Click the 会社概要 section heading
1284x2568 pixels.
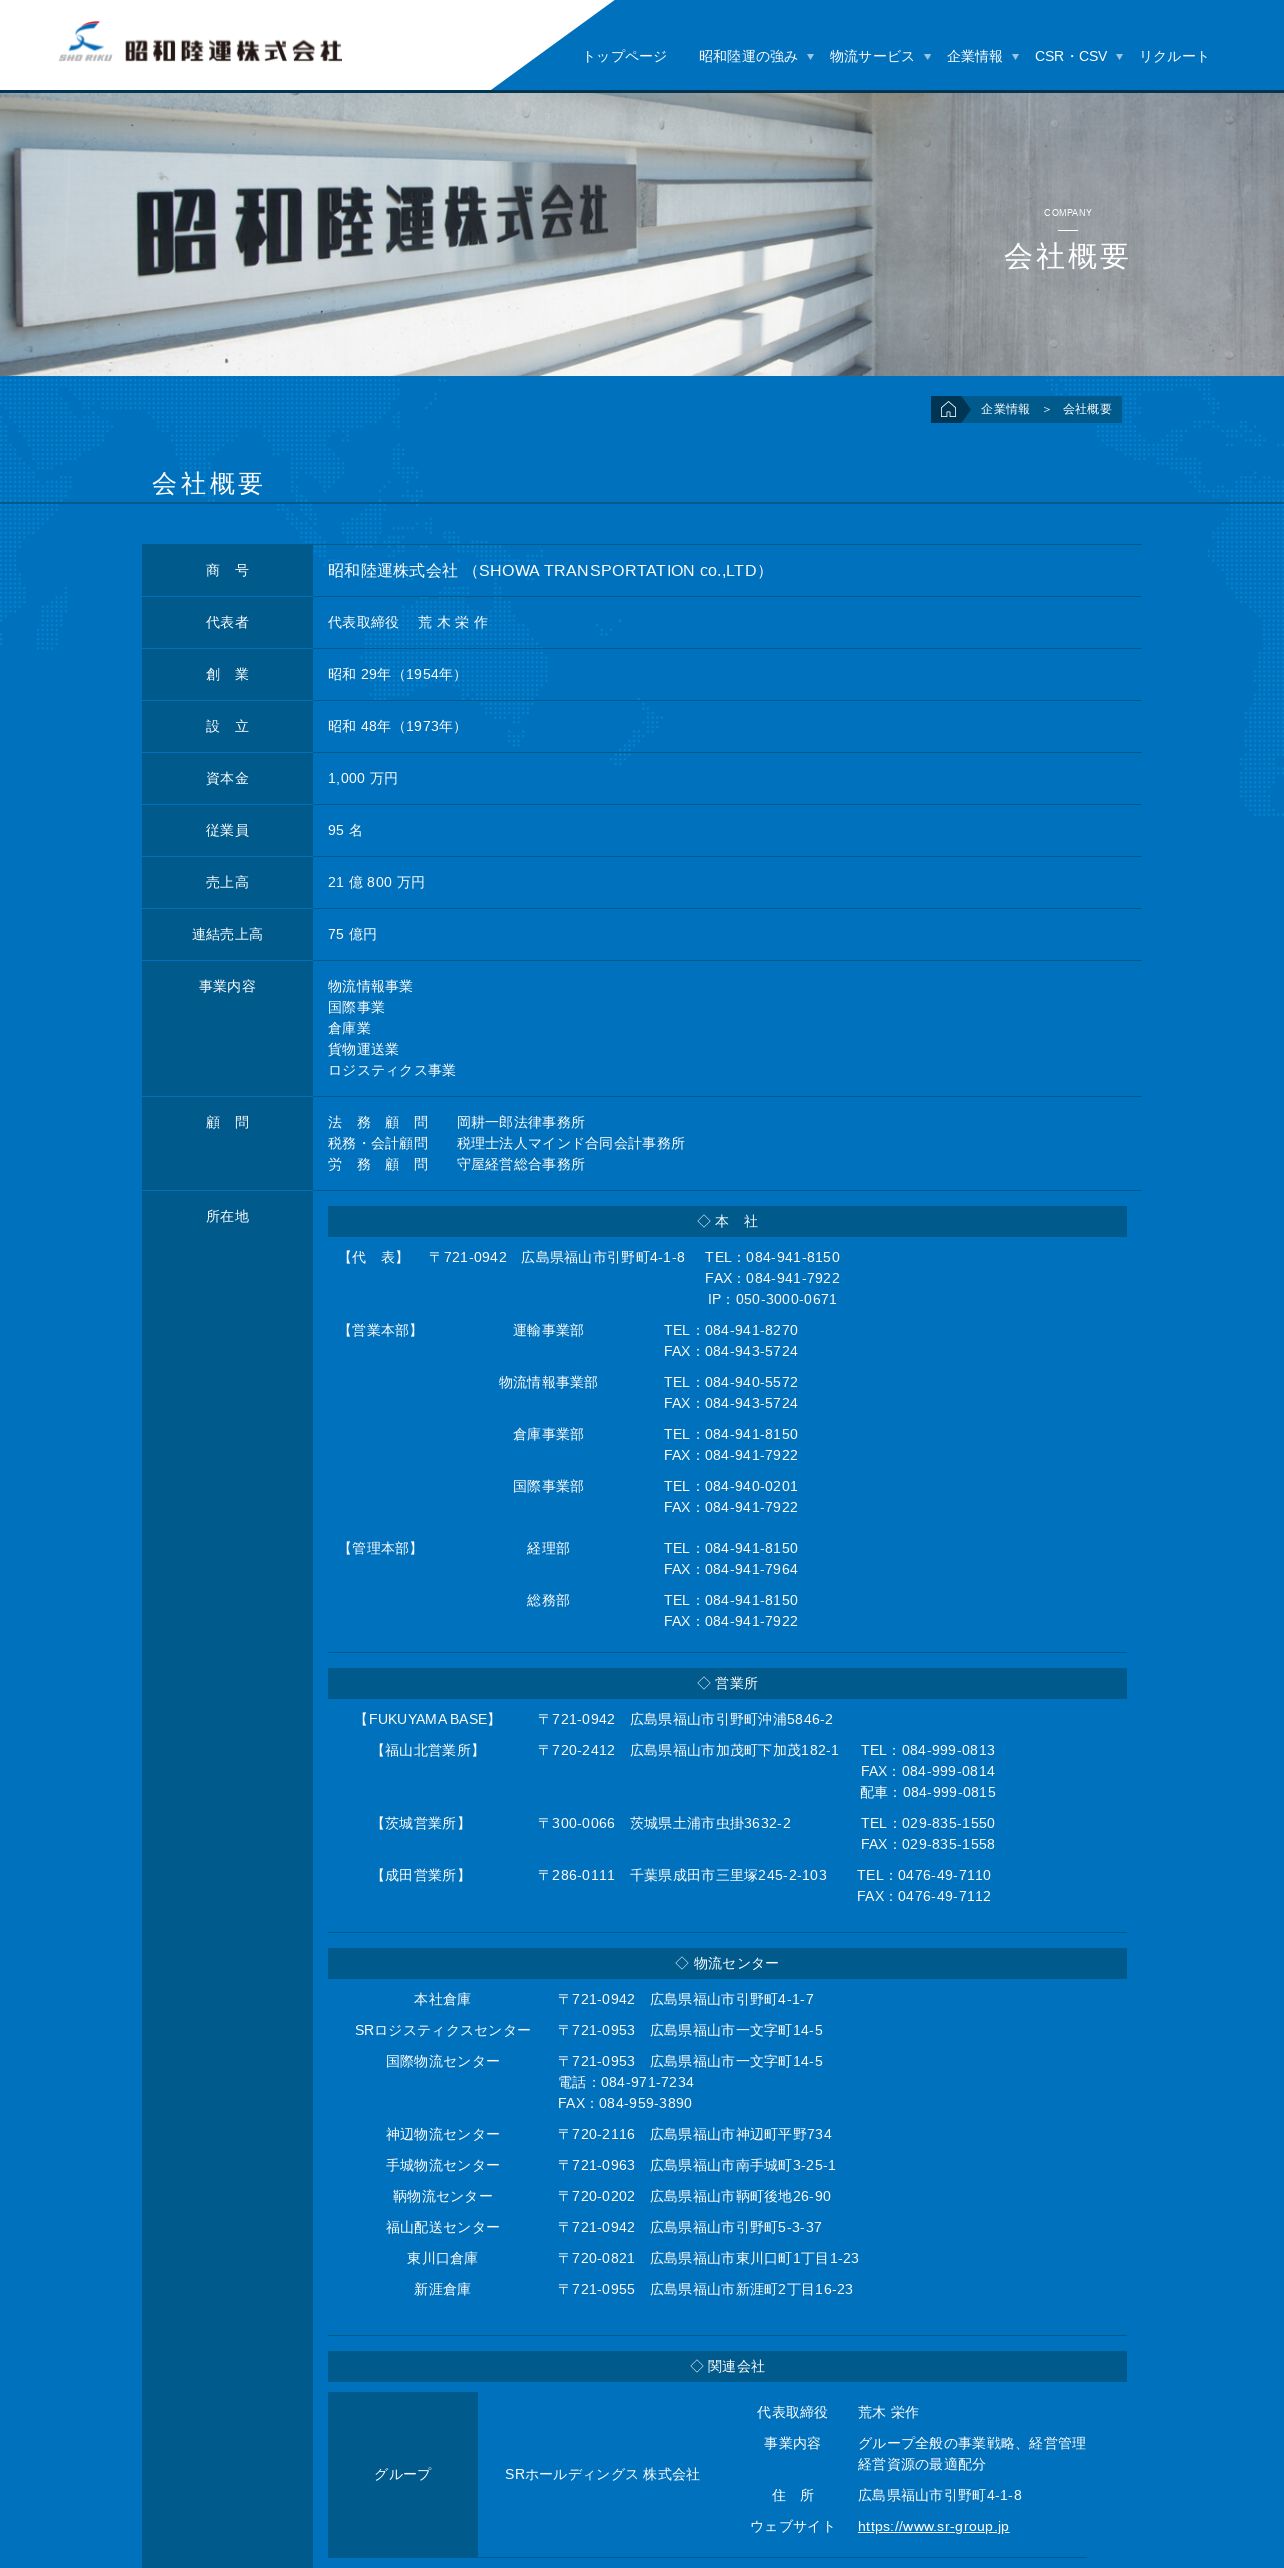208,484
